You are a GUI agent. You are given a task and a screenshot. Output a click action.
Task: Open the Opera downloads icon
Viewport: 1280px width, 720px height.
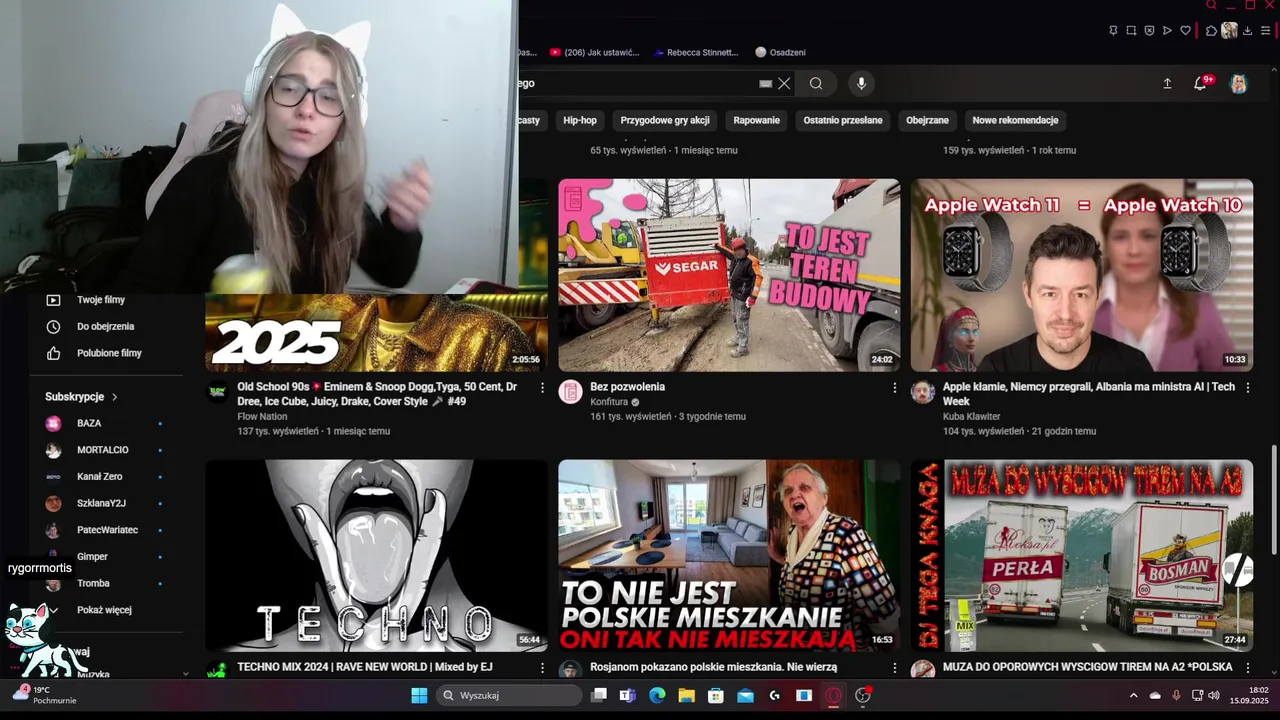(x=1247, y=30)
